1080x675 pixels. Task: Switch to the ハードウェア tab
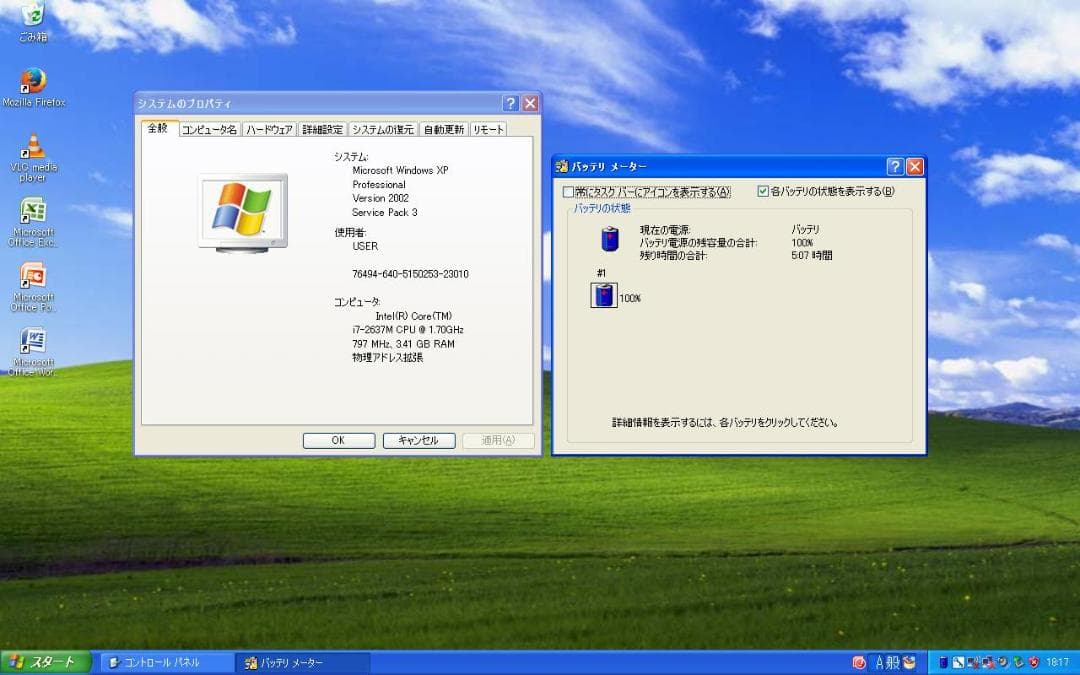click(268, 128)
